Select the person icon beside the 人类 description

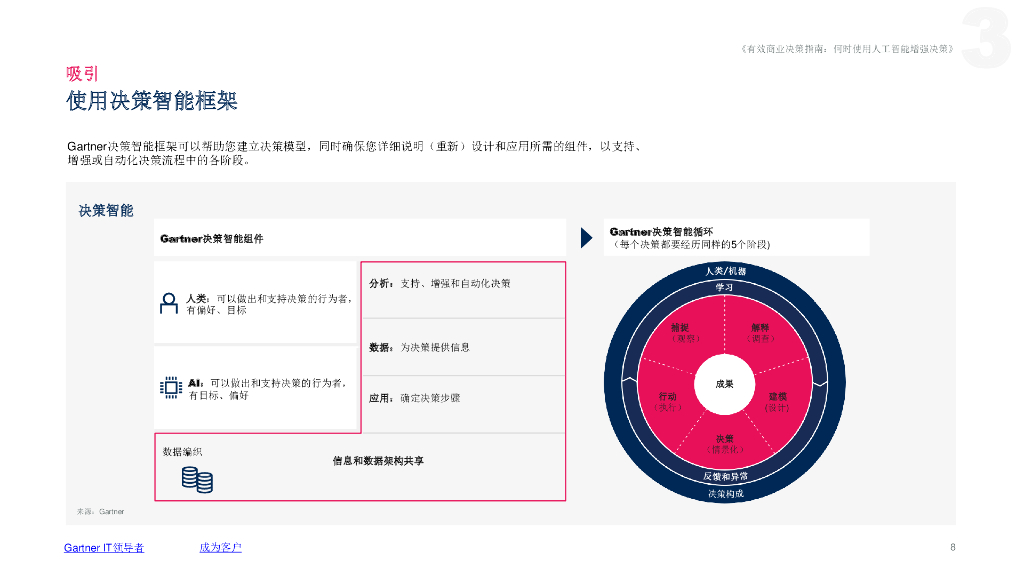tap(168, 301)
